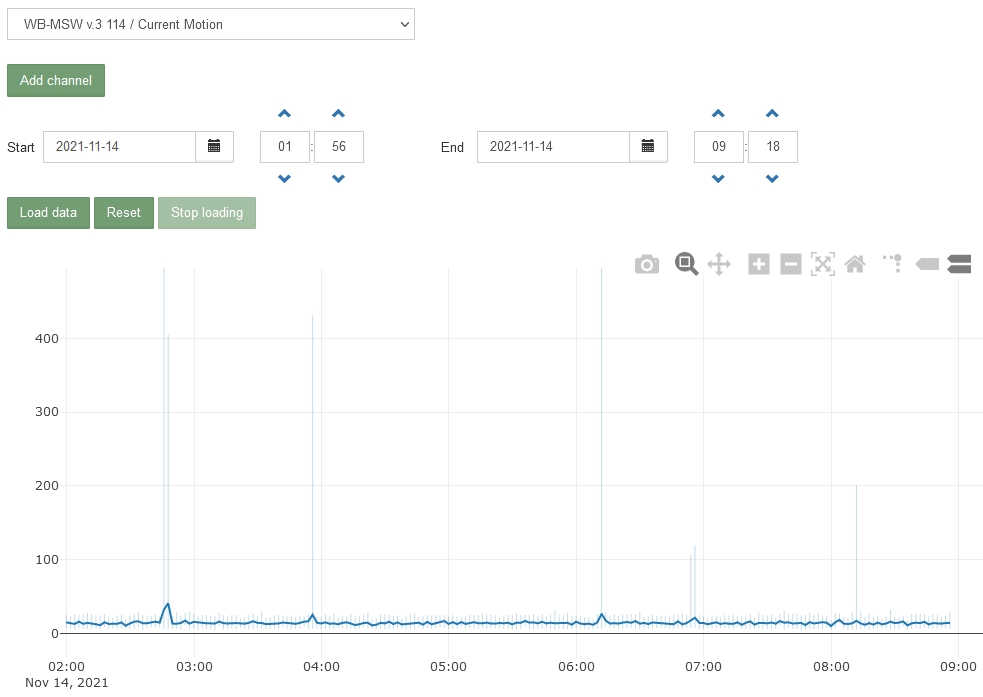This screenshot has height=697, width=983.
Task: Click the Load data button
Action: (x=48, y=212)
